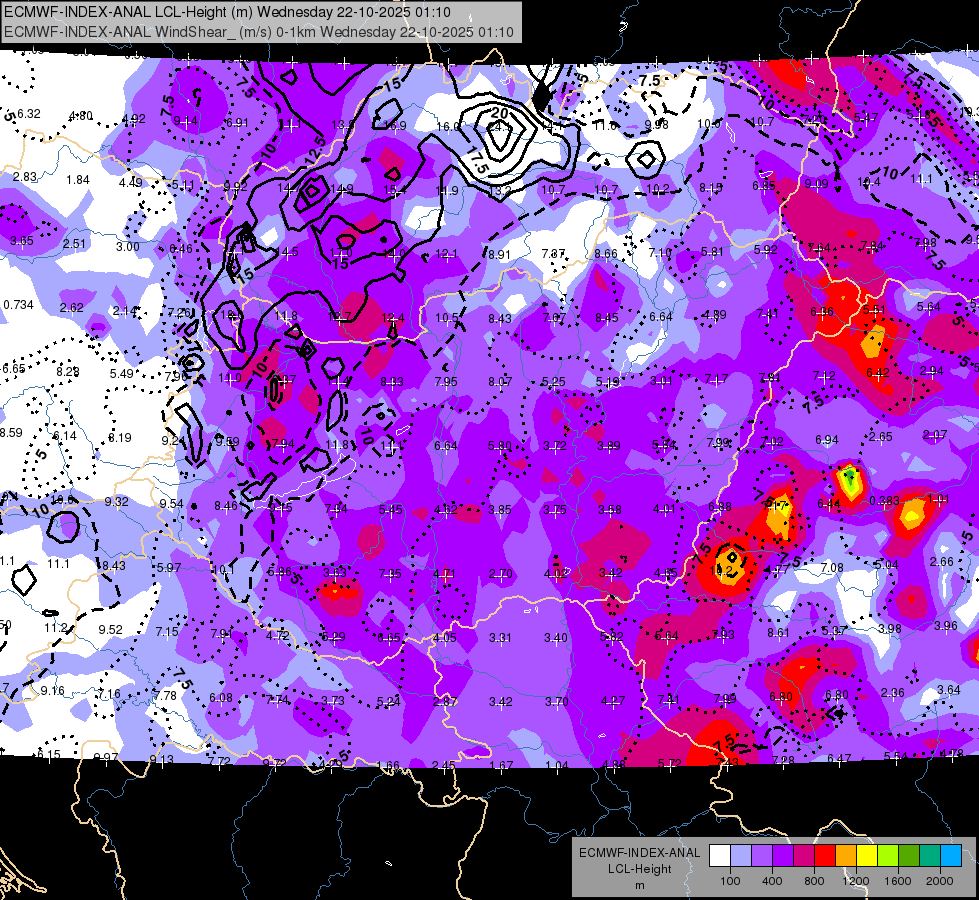Image resolution: width=979 pixels, height=900 pixels.
Task: Click the grid value 5.25
Action: tap(553, 382)
